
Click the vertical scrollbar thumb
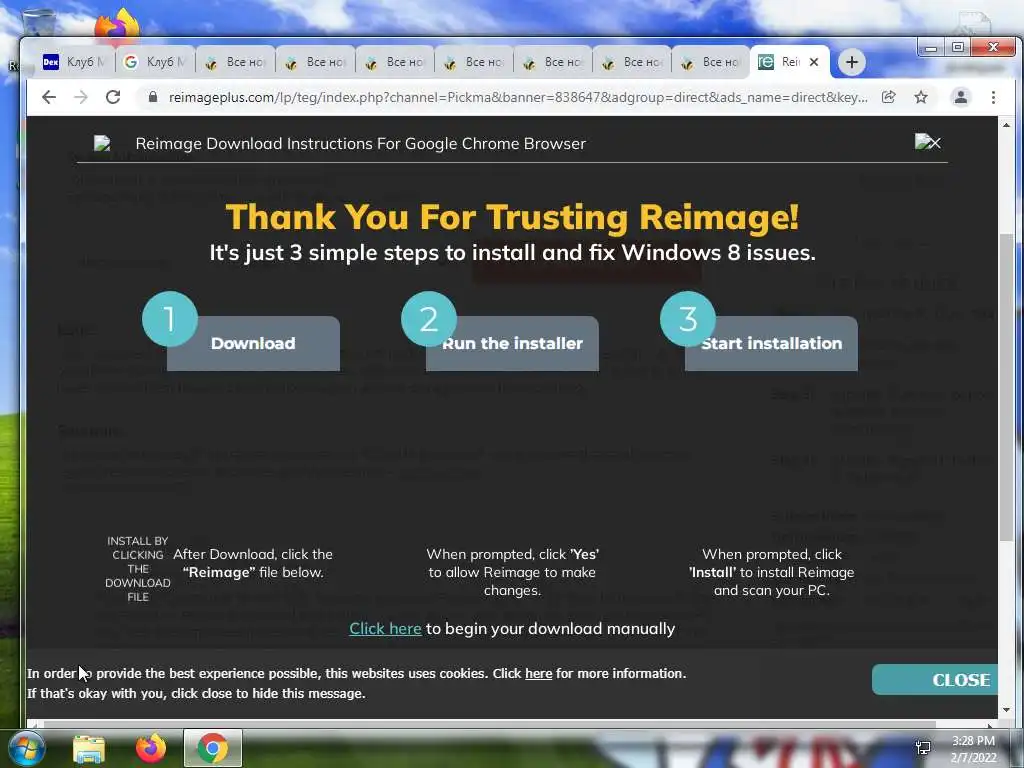[x=1006, y=385]
